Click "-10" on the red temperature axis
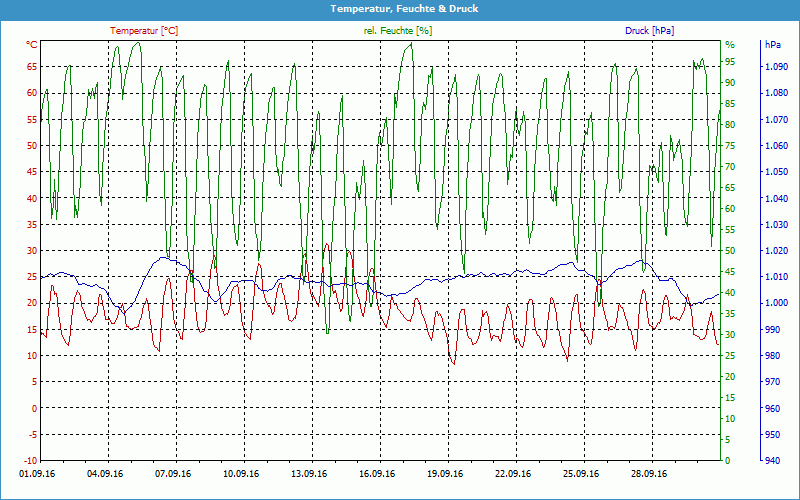Image resolution: width=800 pixels, height=500 pixels. tap(31, 461)
